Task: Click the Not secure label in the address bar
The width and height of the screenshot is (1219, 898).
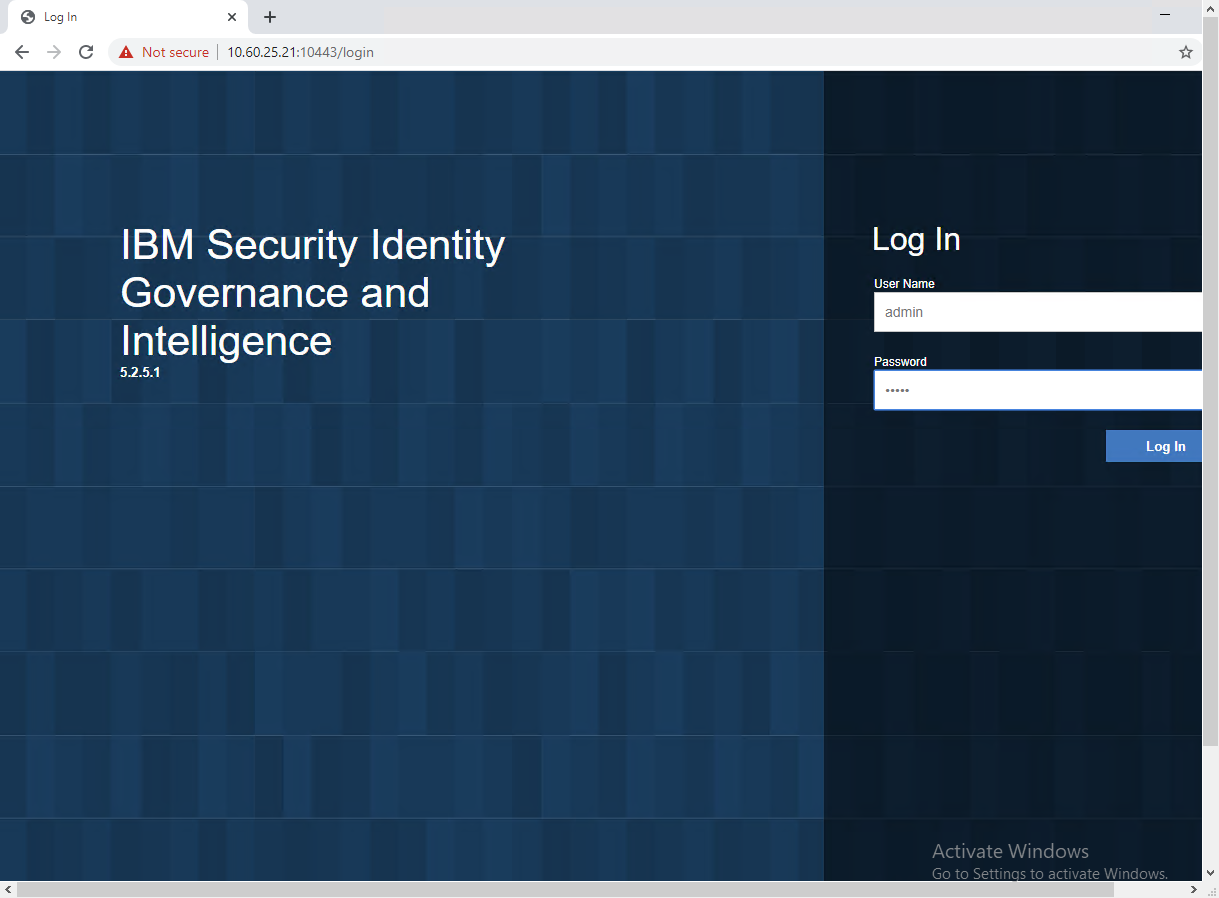Action: tap(175, 52)
